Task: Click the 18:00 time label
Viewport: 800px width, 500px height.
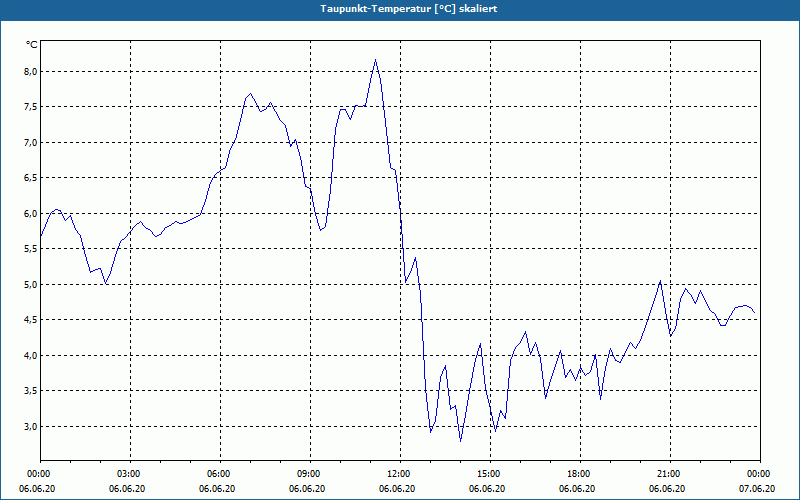Action: coord(580,474)
